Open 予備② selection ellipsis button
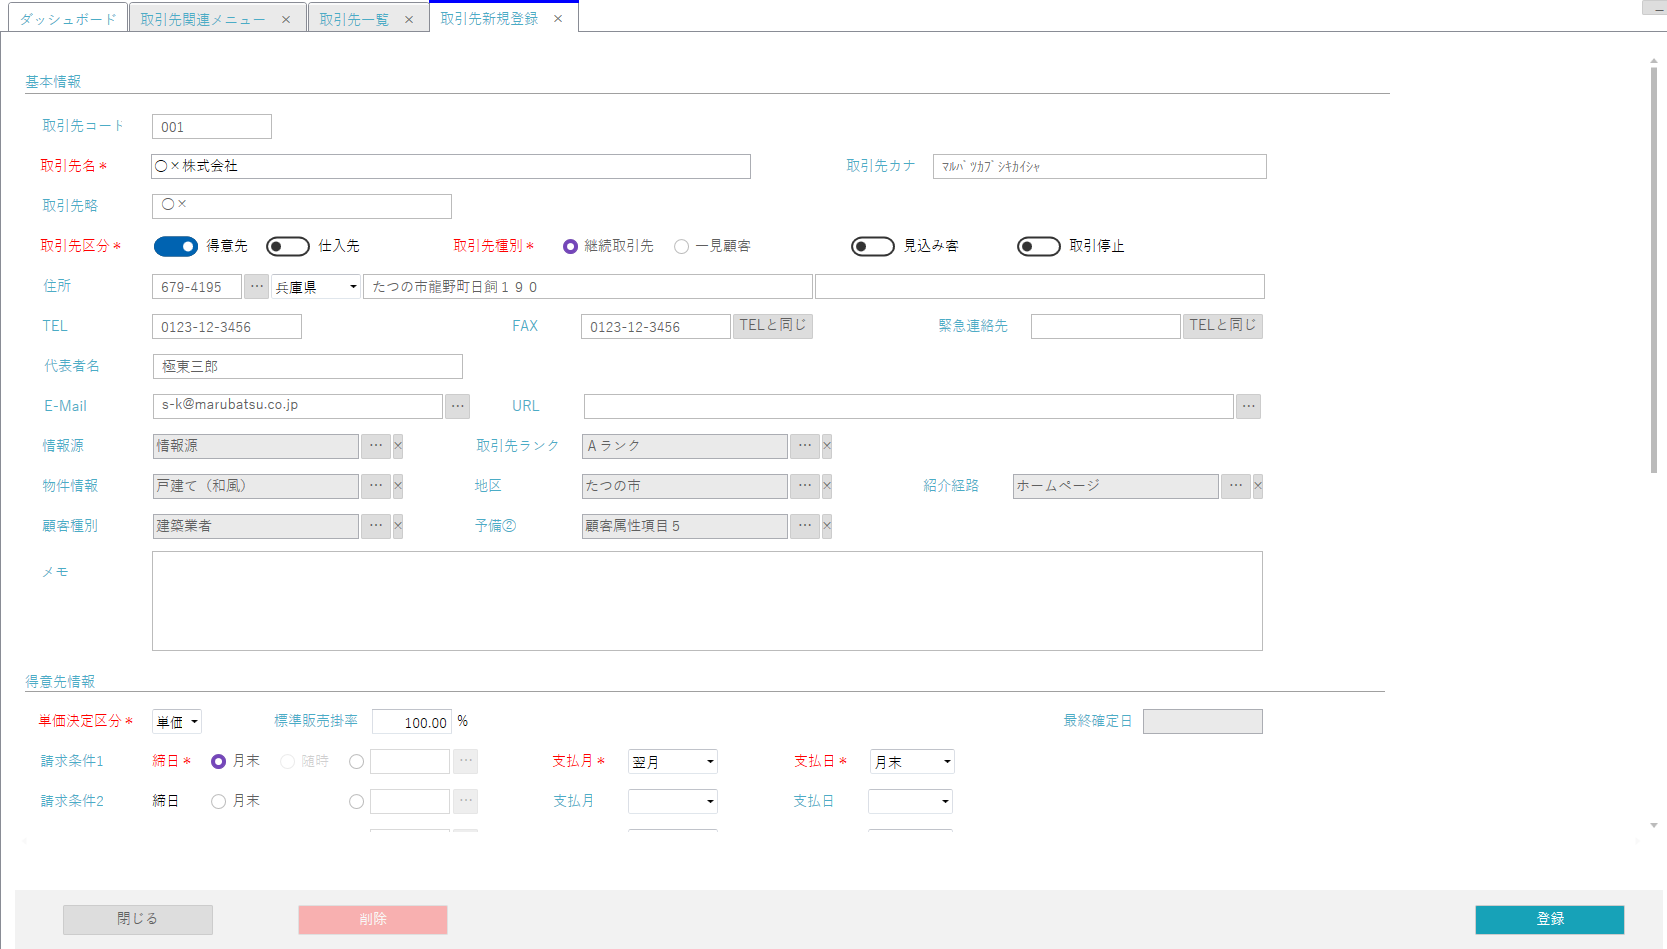The image size is (1667, 949). [x=805, y=526]
